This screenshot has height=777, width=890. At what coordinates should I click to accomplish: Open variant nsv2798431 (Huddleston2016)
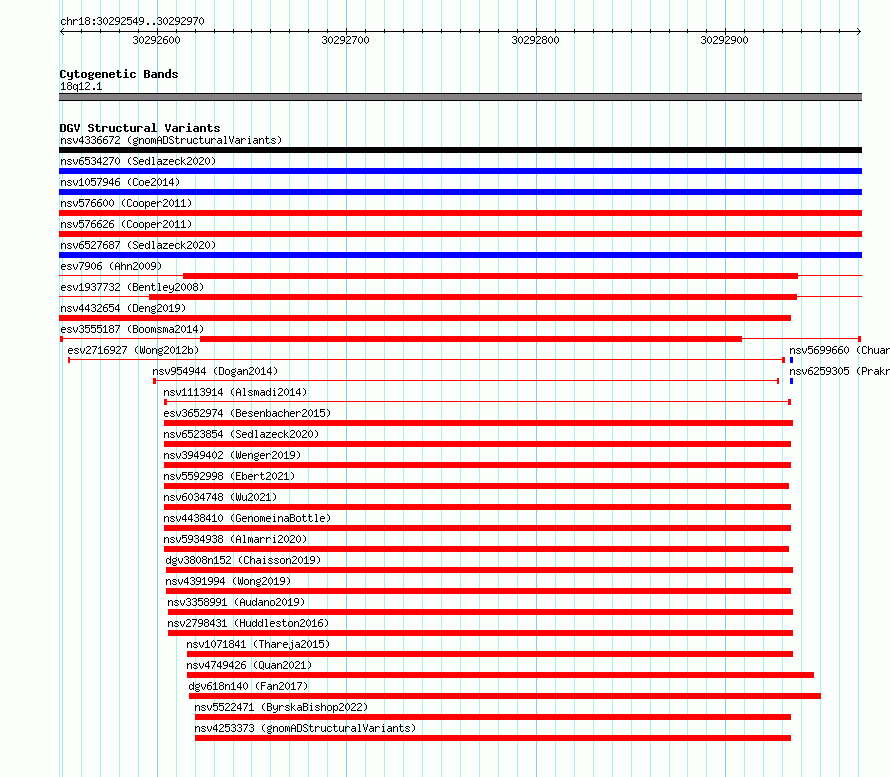tap(248, 623)
